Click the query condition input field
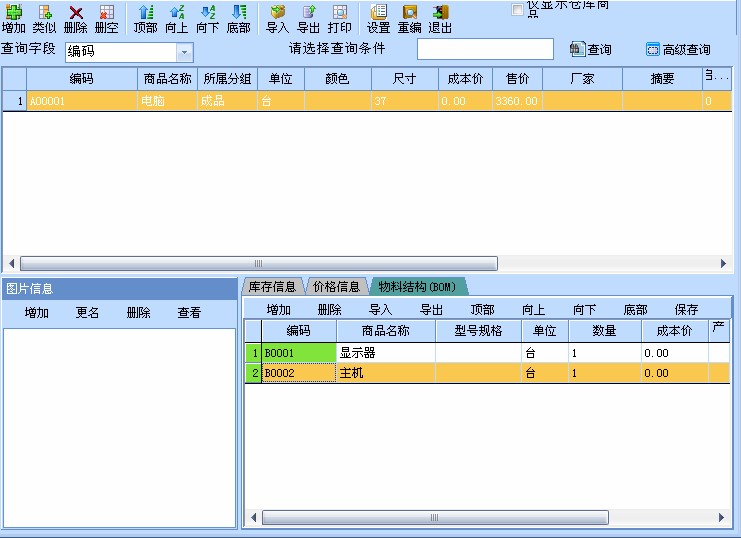The width and height of the screenshot is (741, 538). [485, 49]
